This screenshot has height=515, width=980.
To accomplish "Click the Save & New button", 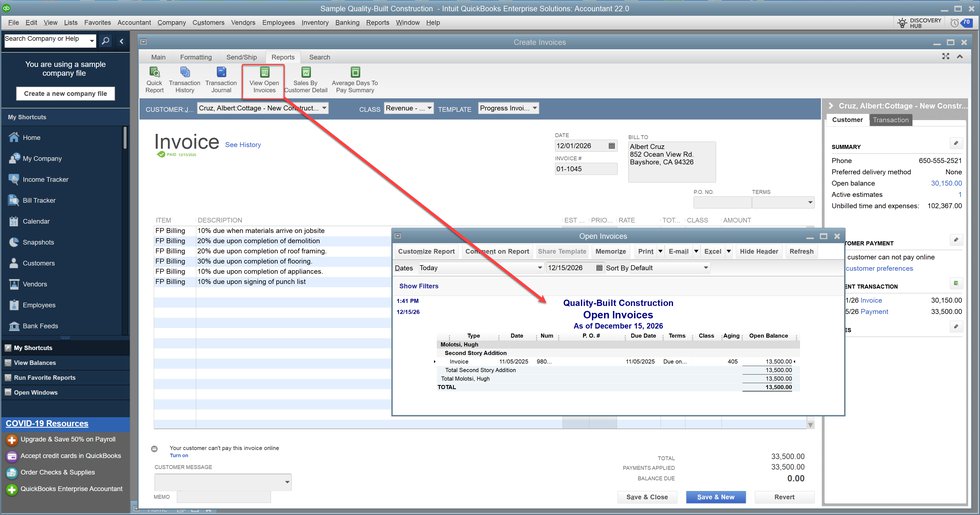I will [x=715, y=497].
